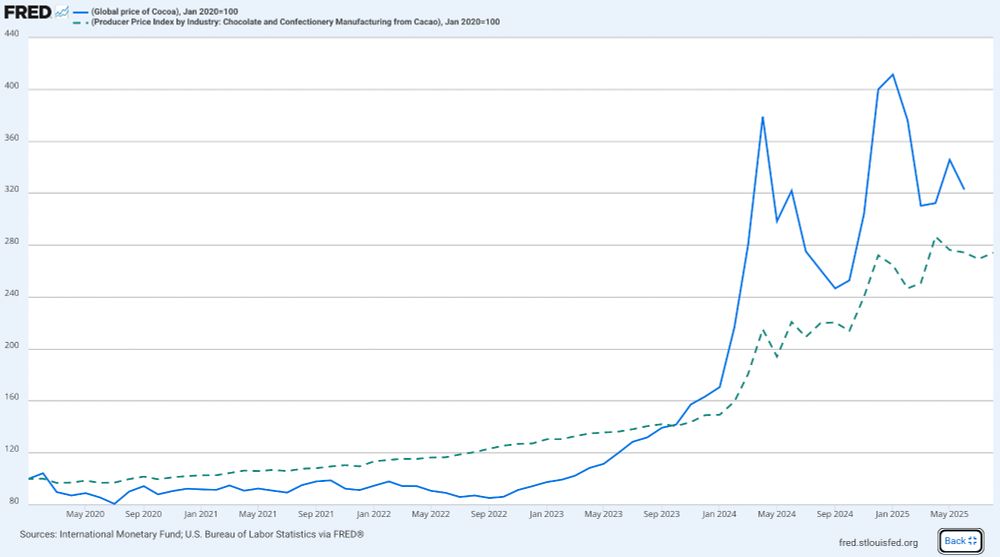Click the FRED logo
This screenshot has width=1000, height=557.
36,11
